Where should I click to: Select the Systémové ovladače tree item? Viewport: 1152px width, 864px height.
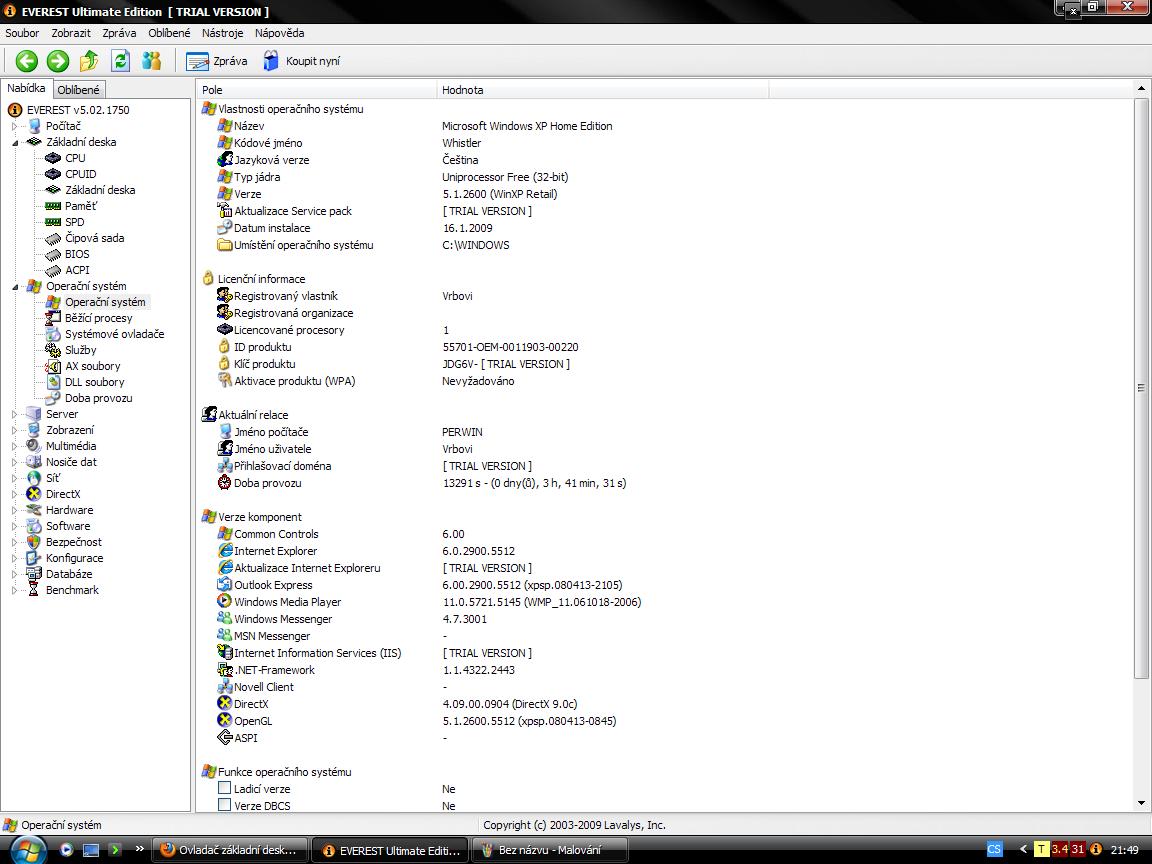click(x=114, y=334)
